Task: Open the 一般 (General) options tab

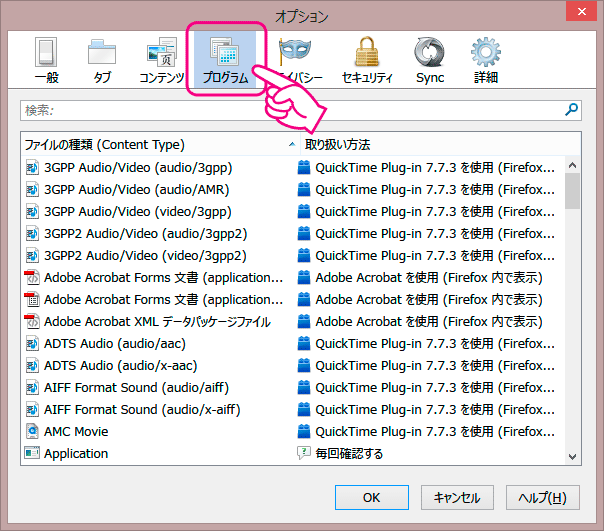Action: point(46,60)
